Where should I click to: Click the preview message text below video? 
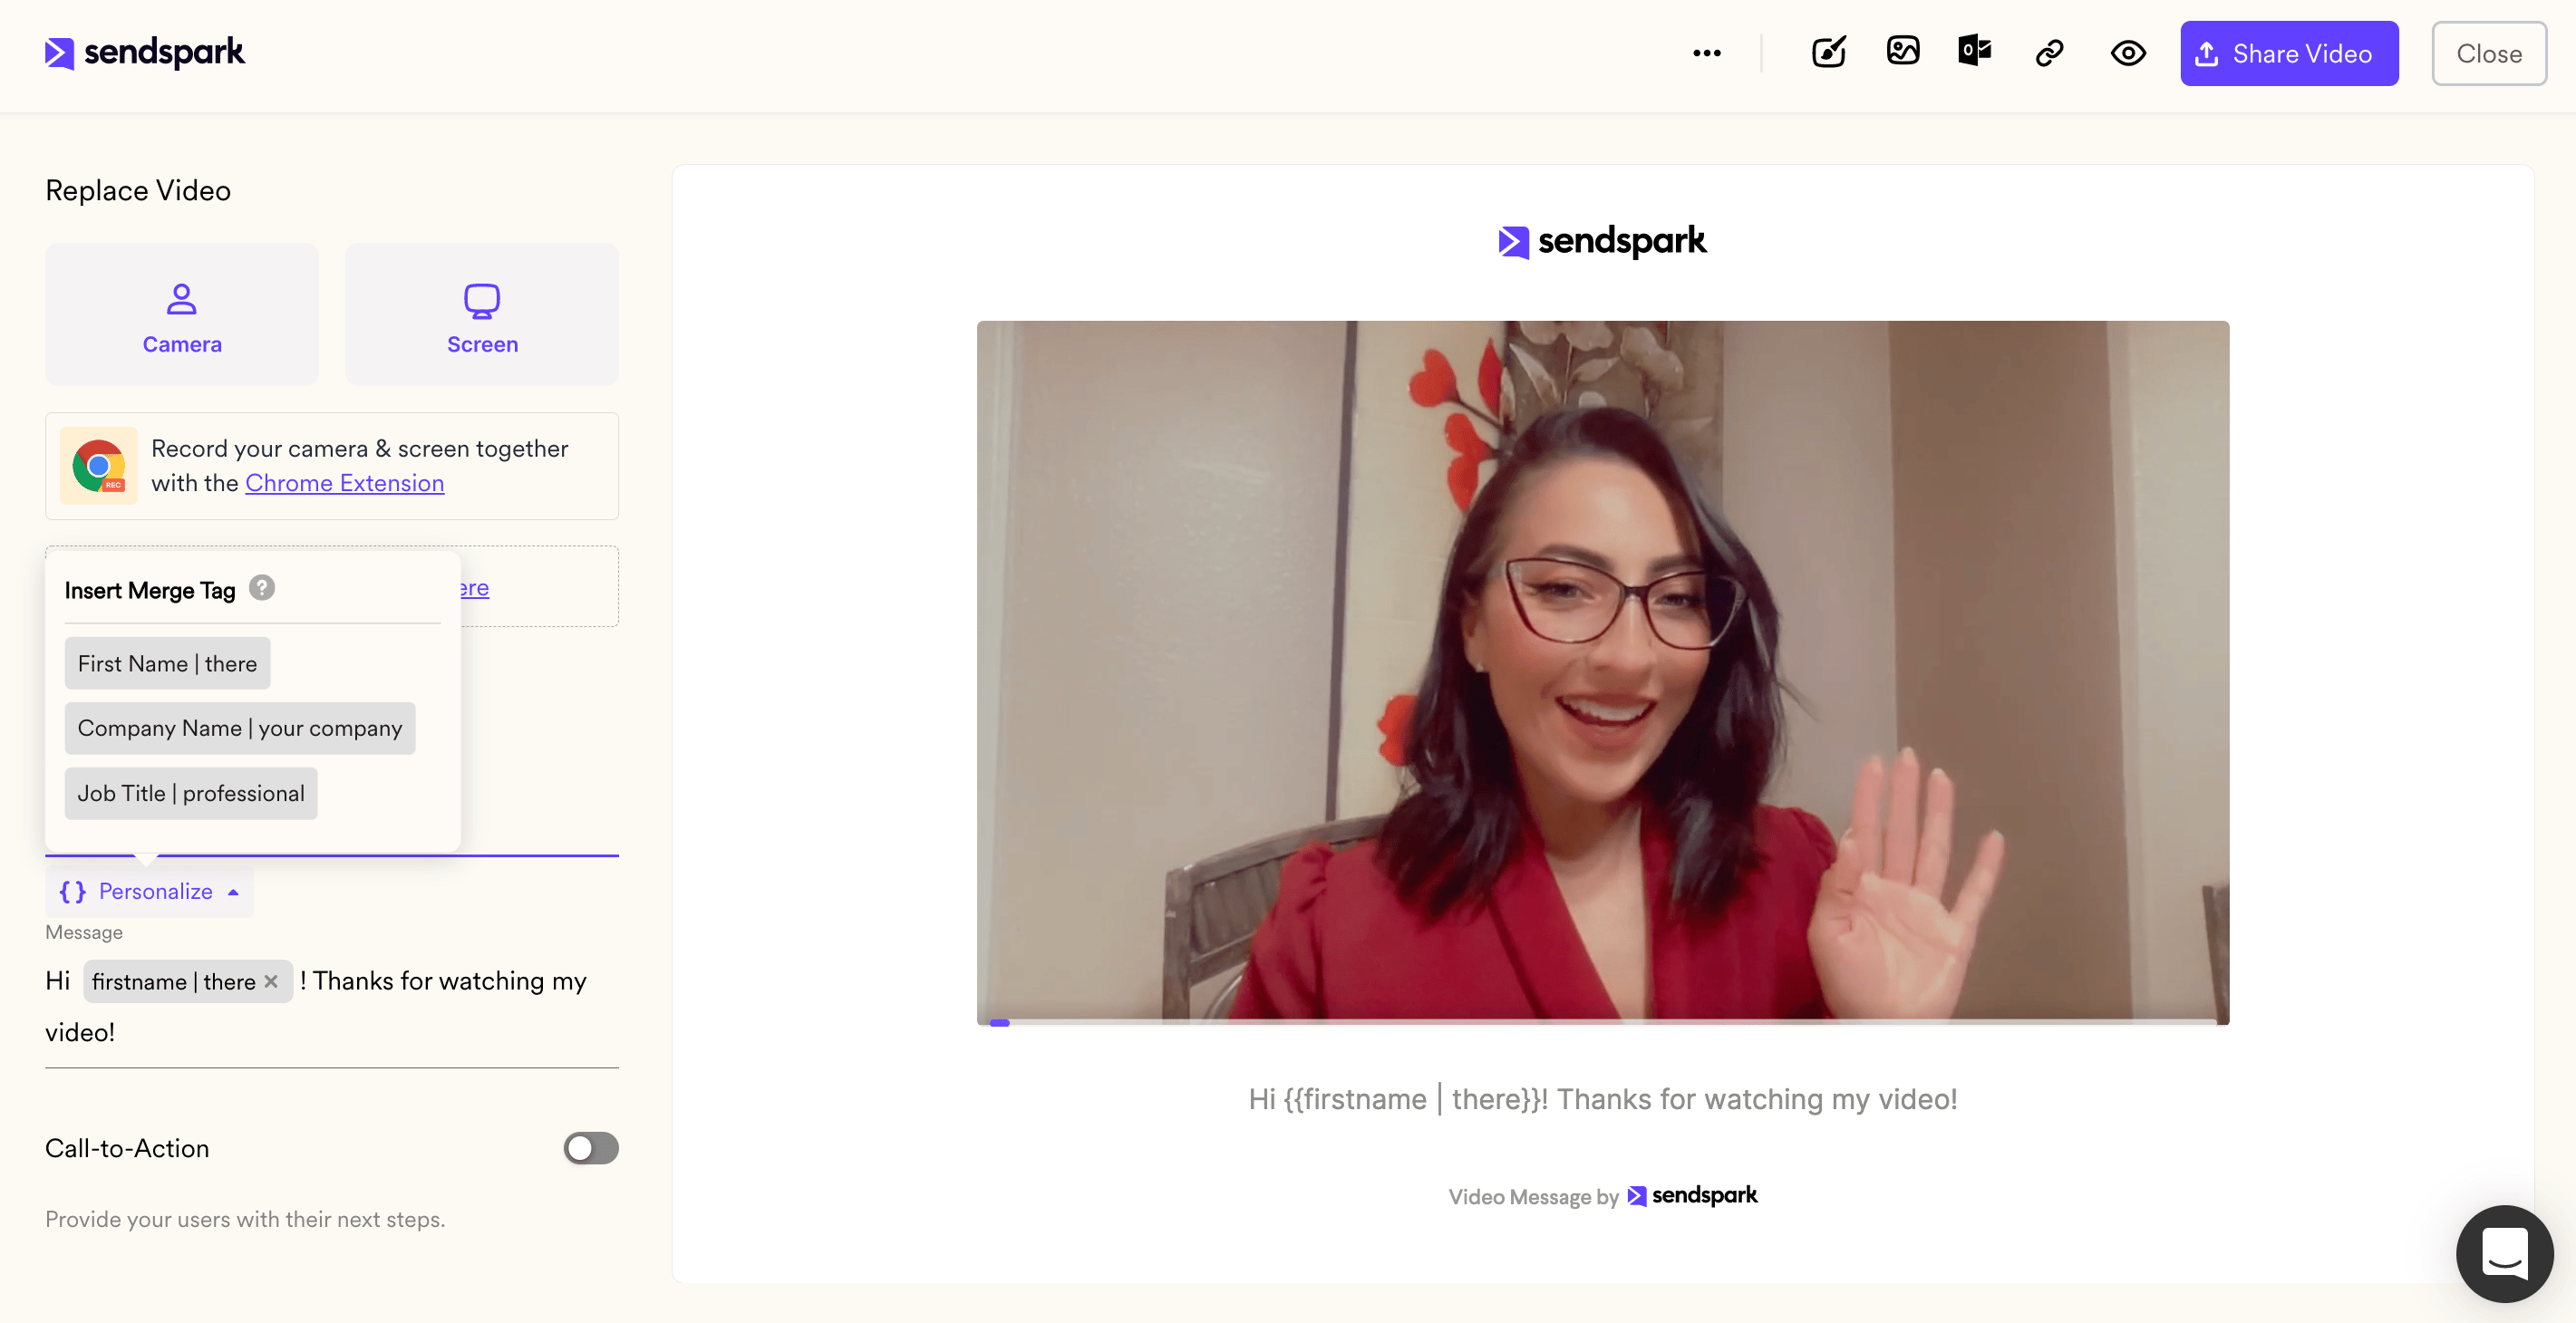coord(1602,1099)
